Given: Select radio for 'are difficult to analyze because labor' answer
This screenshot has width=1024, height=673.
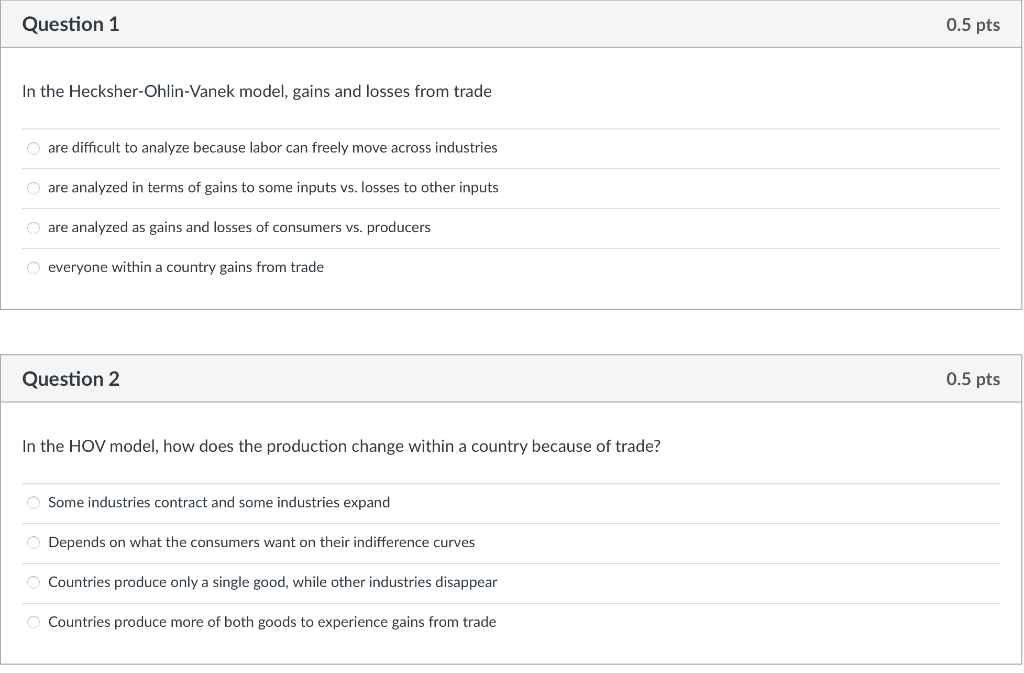Looking at the screenshot, I should click(x=33, y=148).
